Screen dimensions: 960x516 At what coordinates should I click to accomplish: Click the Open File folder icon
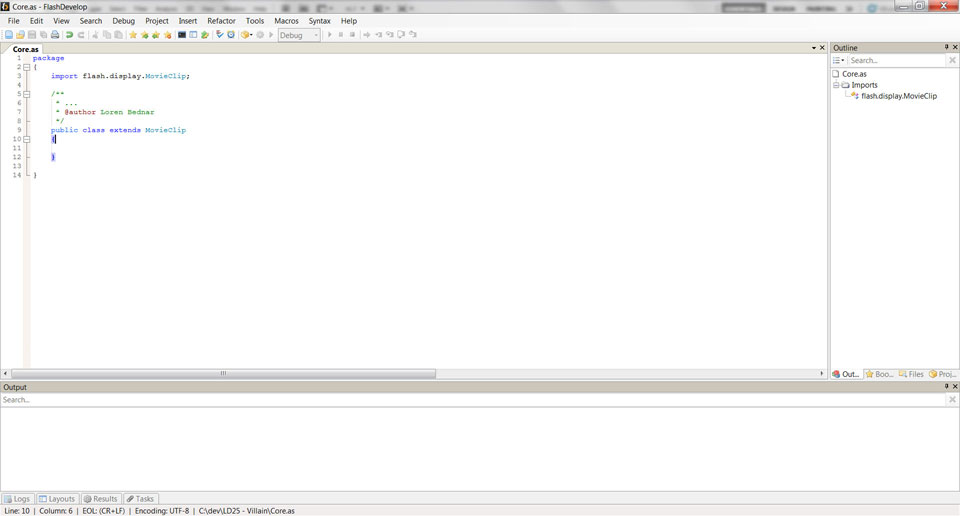click(x=20, y=35)
